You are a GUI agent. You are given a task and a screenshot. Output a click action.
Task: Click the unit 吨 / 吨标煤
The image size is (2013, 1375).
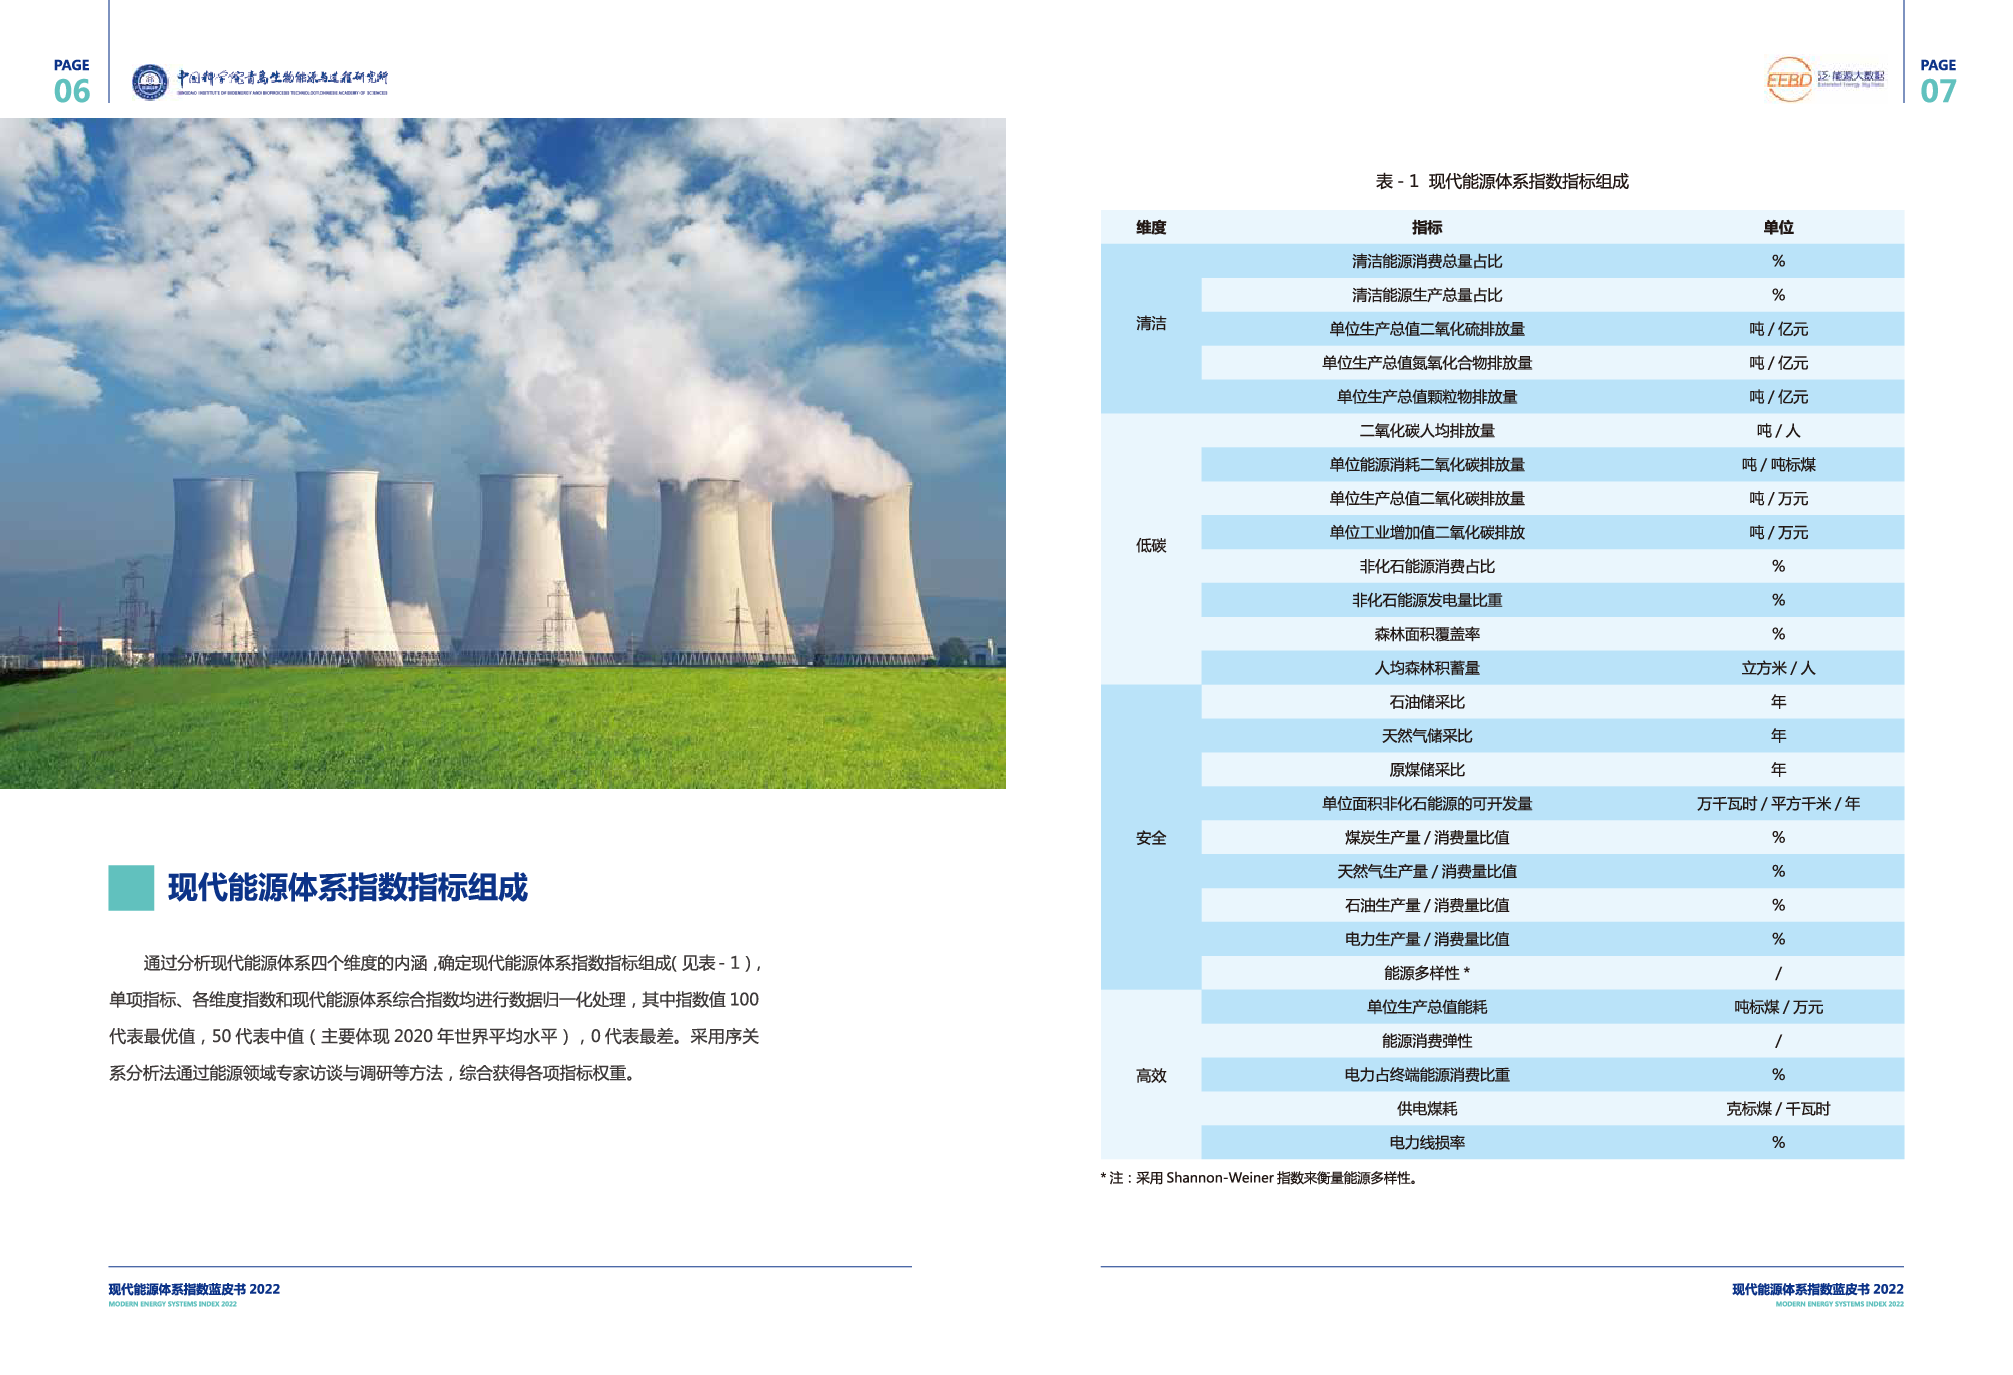pyautogui.click(x=1778, y=465)
